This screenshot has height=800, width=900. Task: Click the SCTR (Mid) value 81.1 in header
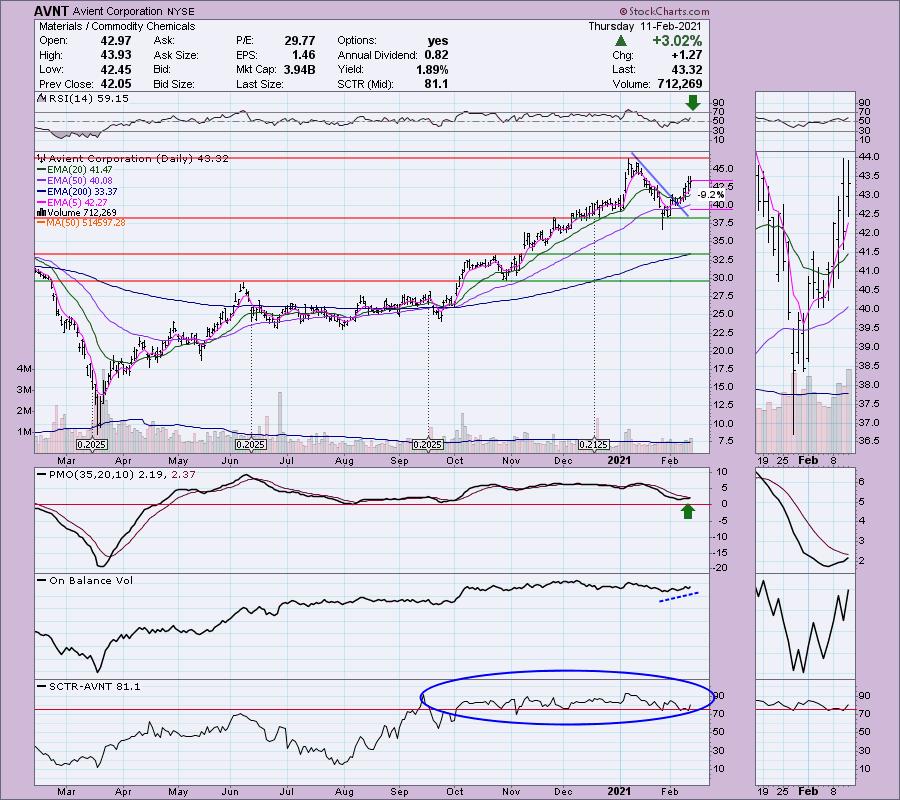click(437, 84)
